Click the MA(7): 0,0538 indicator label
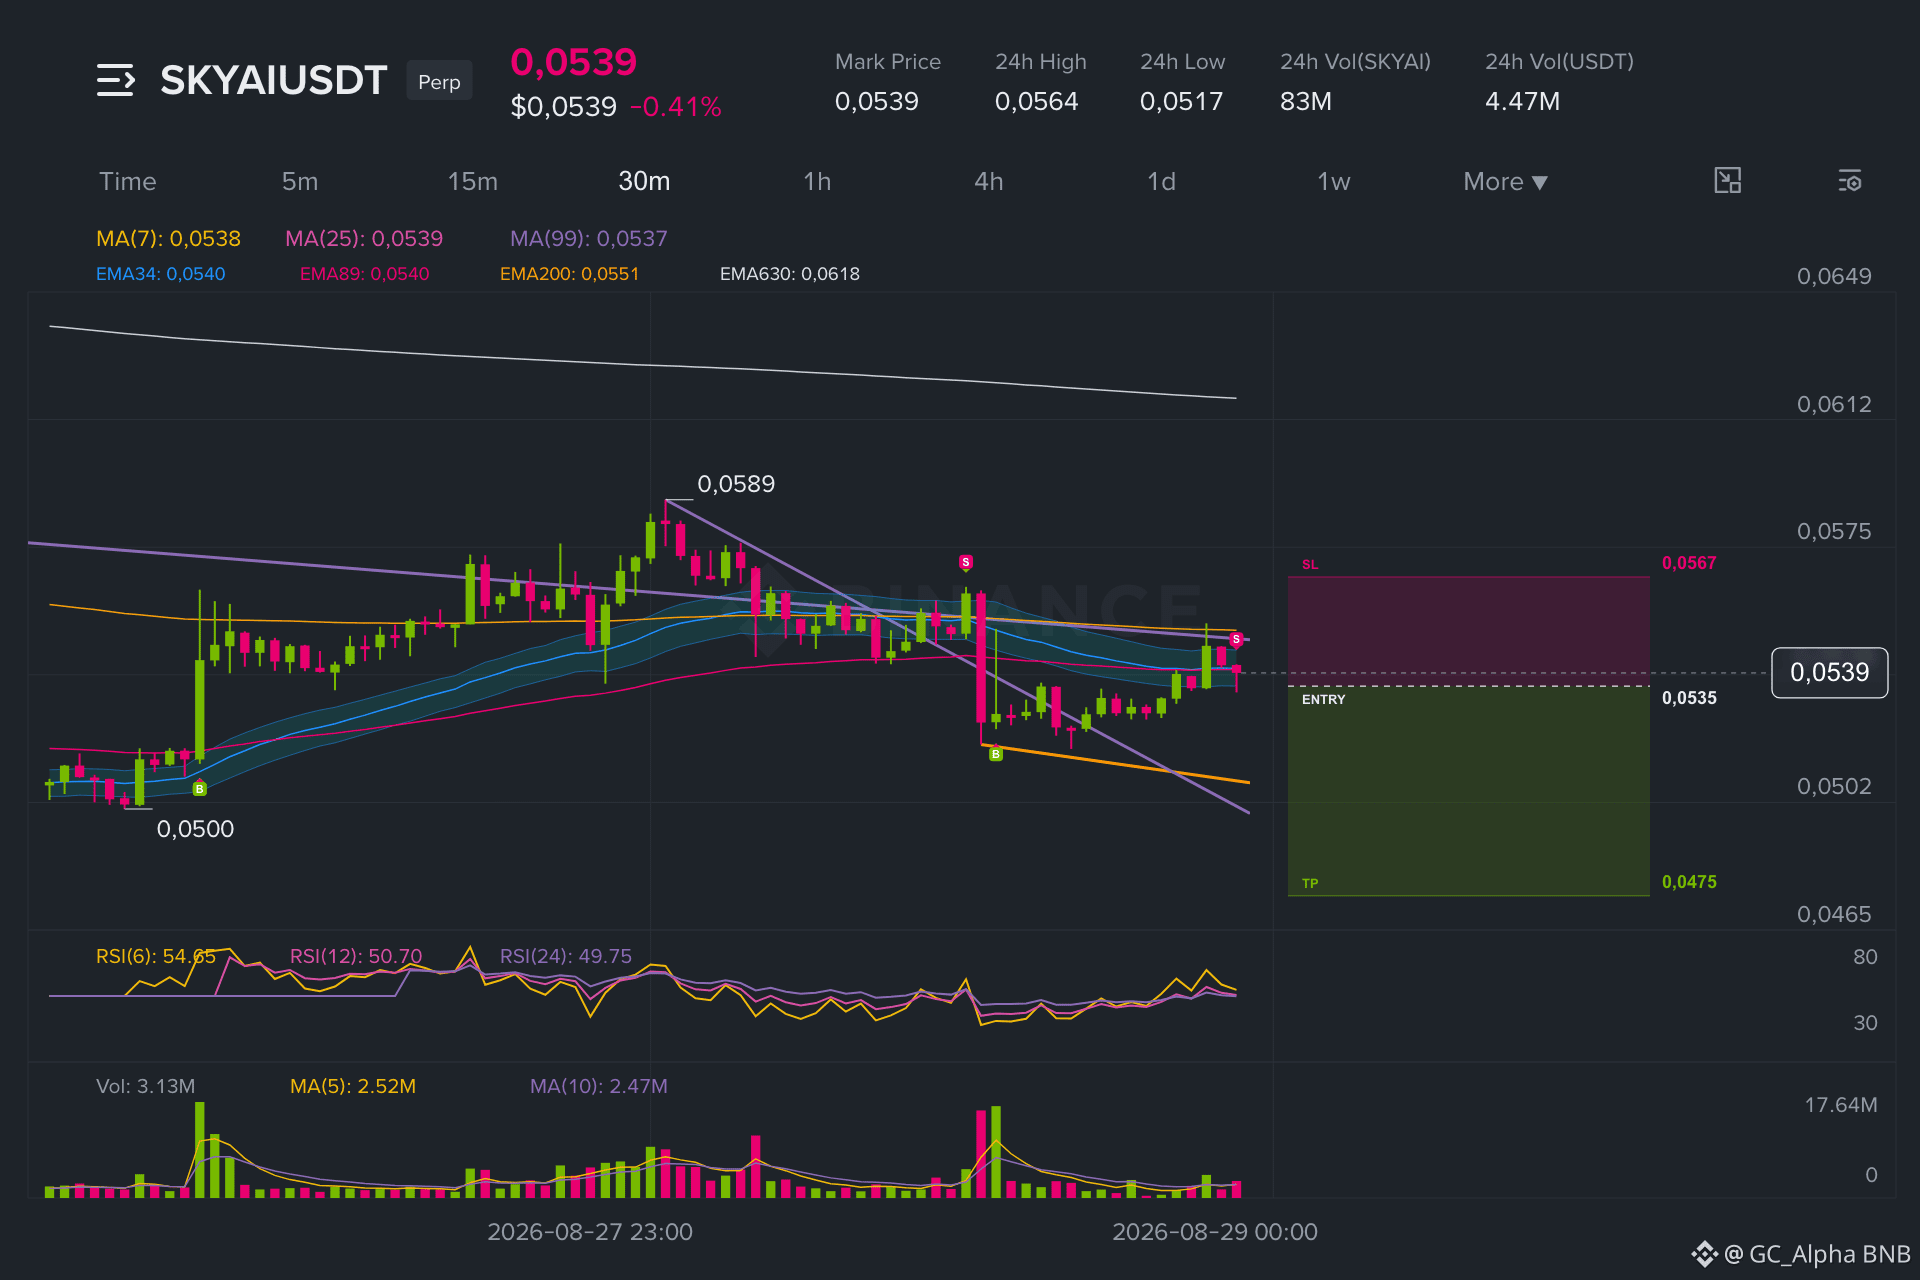Image resolution: width=1920 pixels, height=1280 pixels. (168, 238)
